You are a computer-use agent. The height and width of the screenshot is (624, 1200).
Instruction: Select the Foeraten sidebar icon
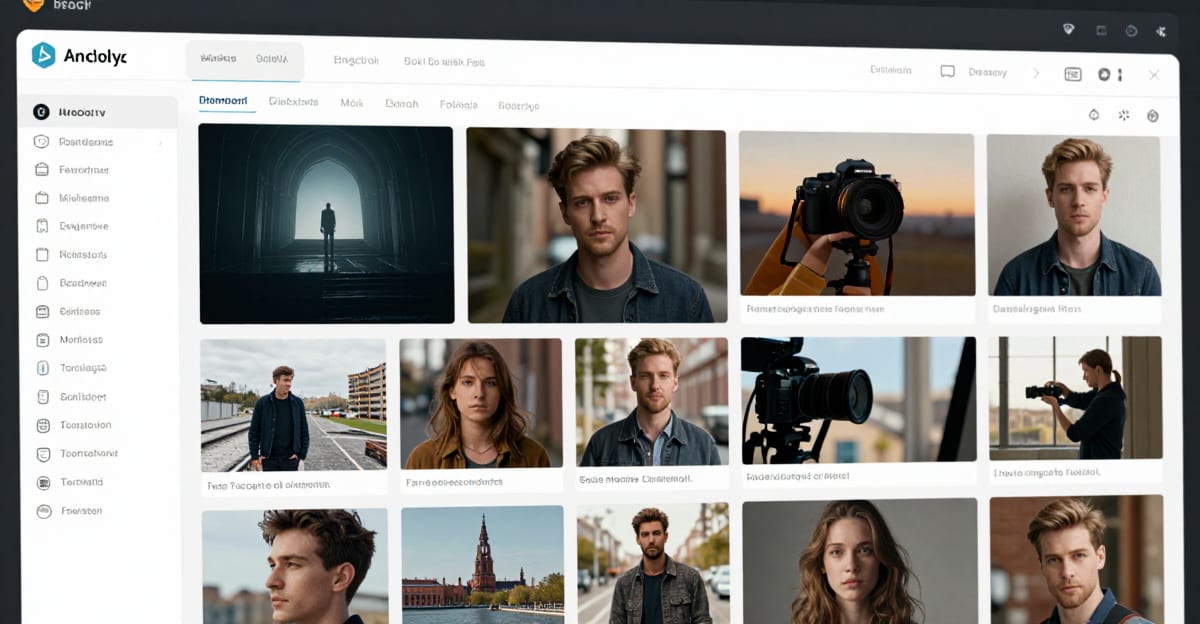click(42, 511)
